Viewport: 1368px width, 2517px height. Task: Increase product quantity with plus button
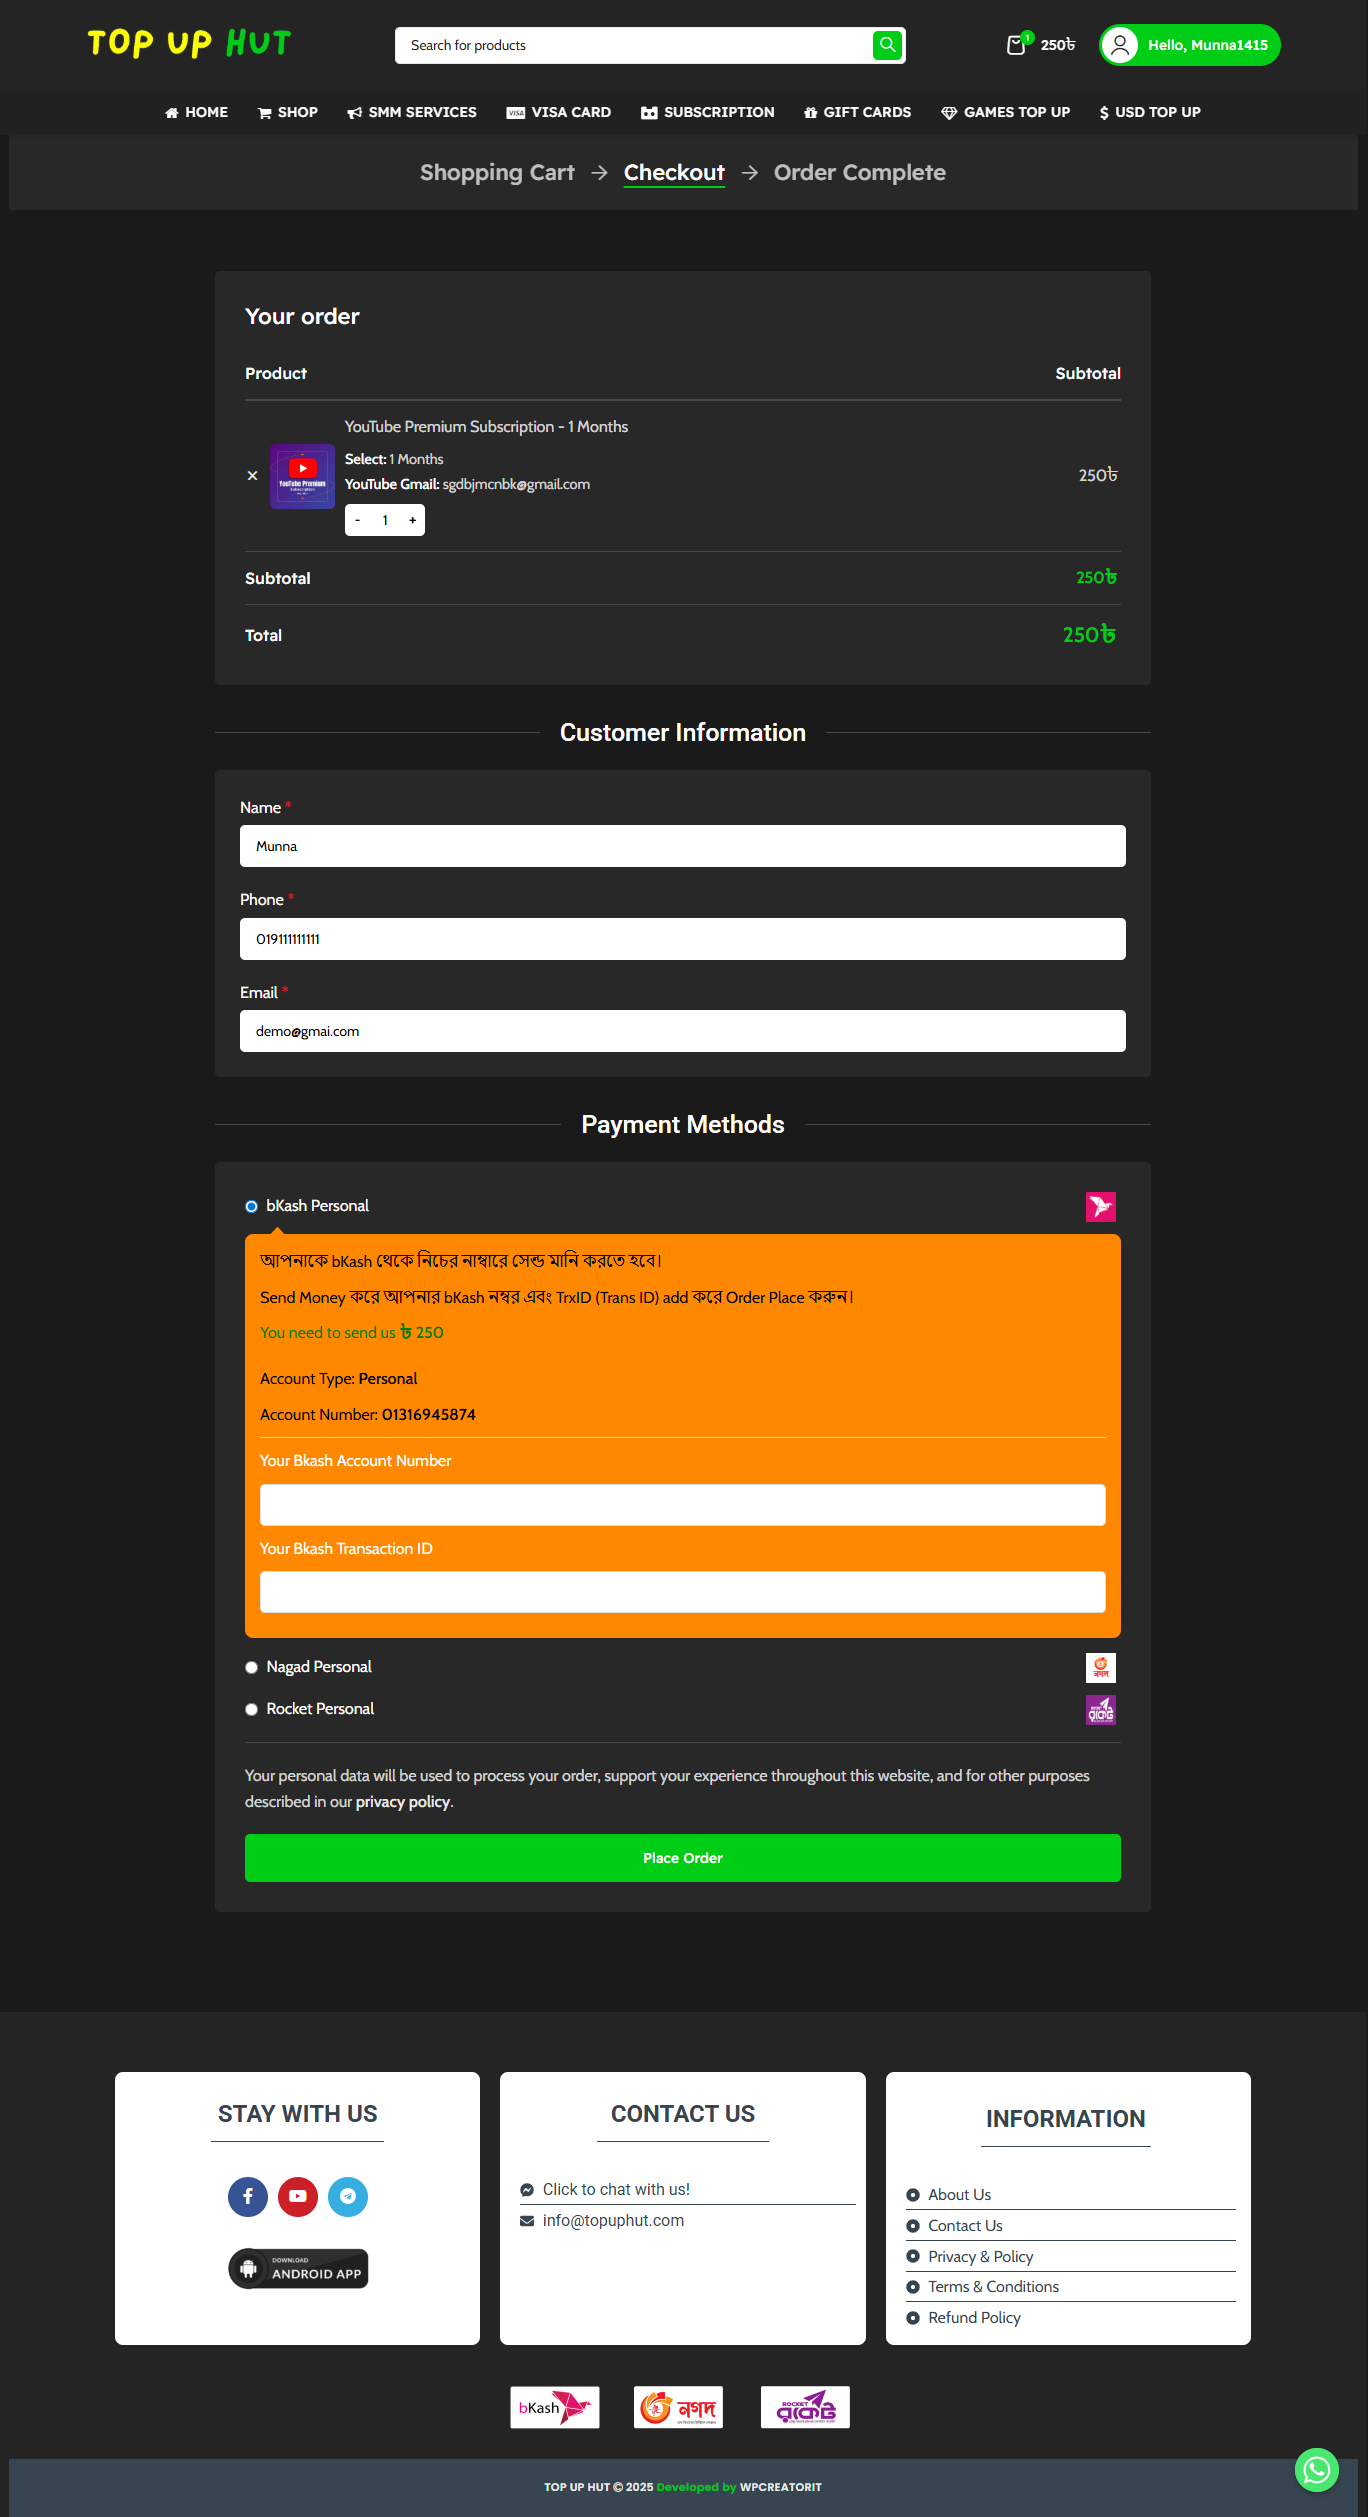[x=412, y=520]
